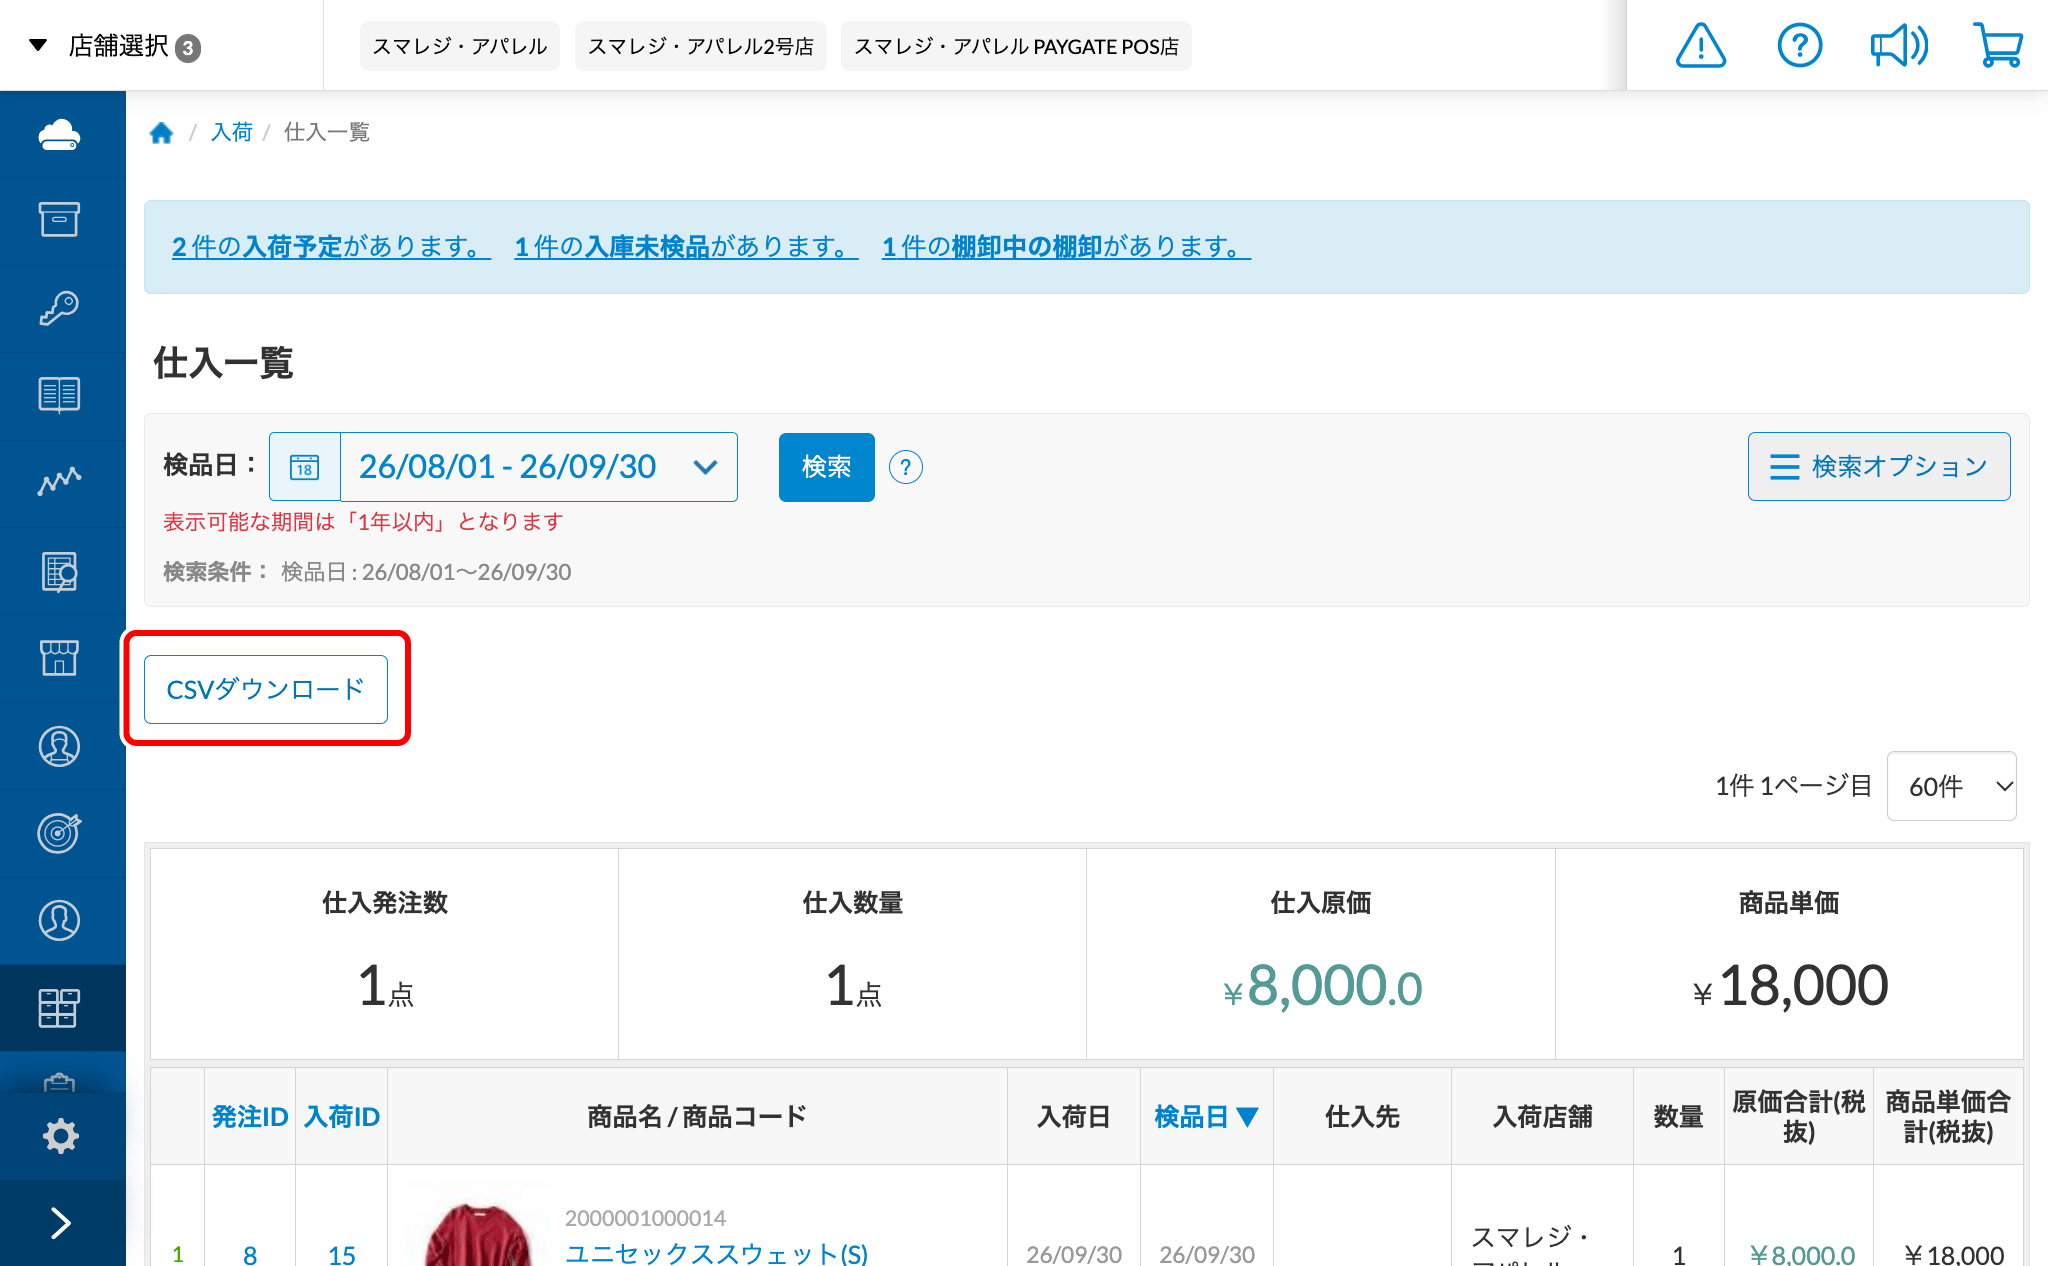The height and width of the screenshot is (1266, 2048).
Task: Open the help question mark in header
Action: (1800, 46)
